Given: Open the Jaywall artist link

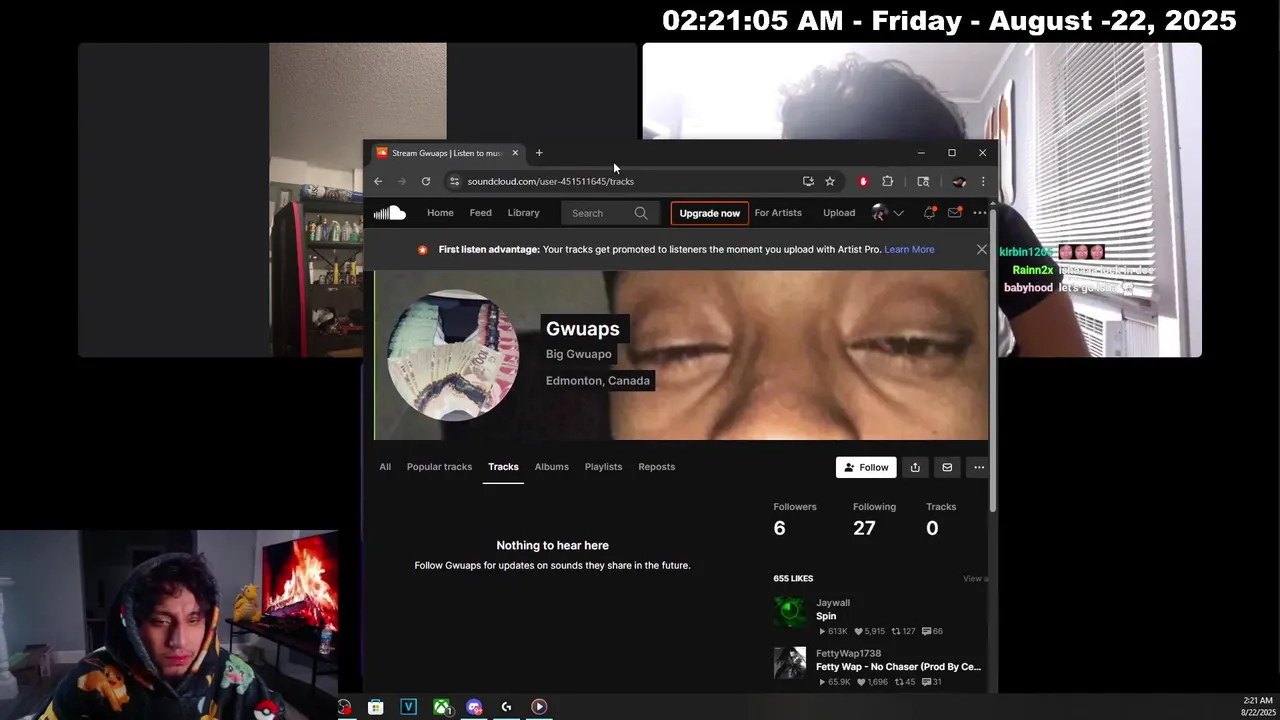Looking at the screenshot, I should 833,603.
